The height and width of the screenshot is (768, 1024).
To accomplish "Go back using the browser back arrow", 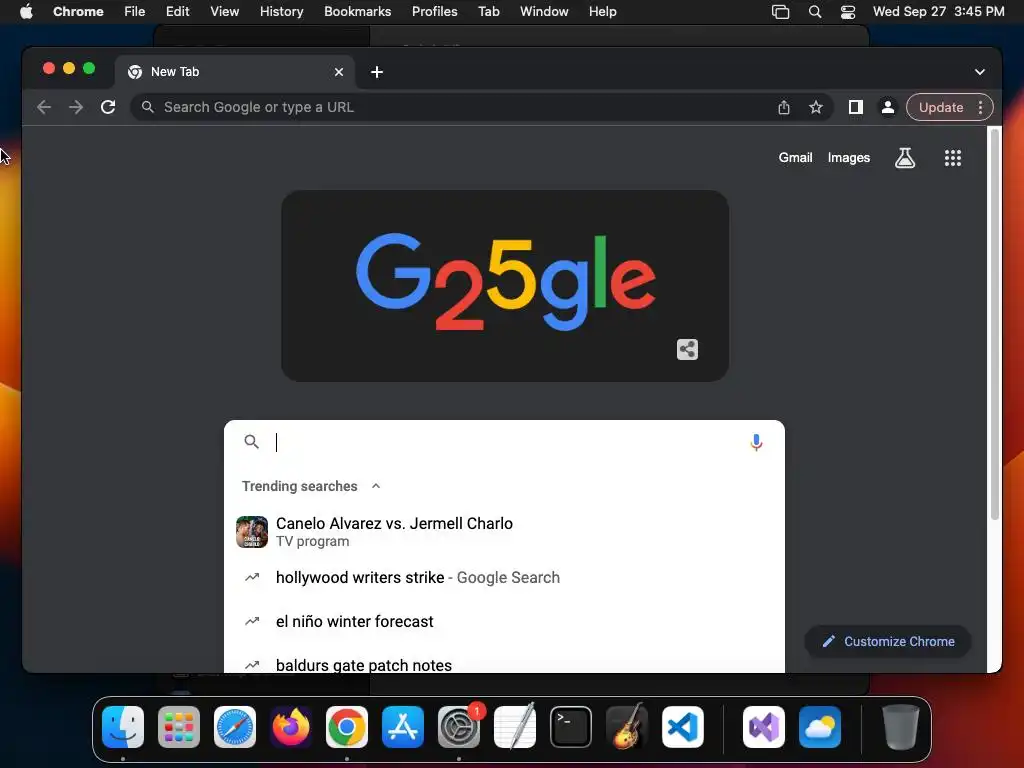I will 44,107.
